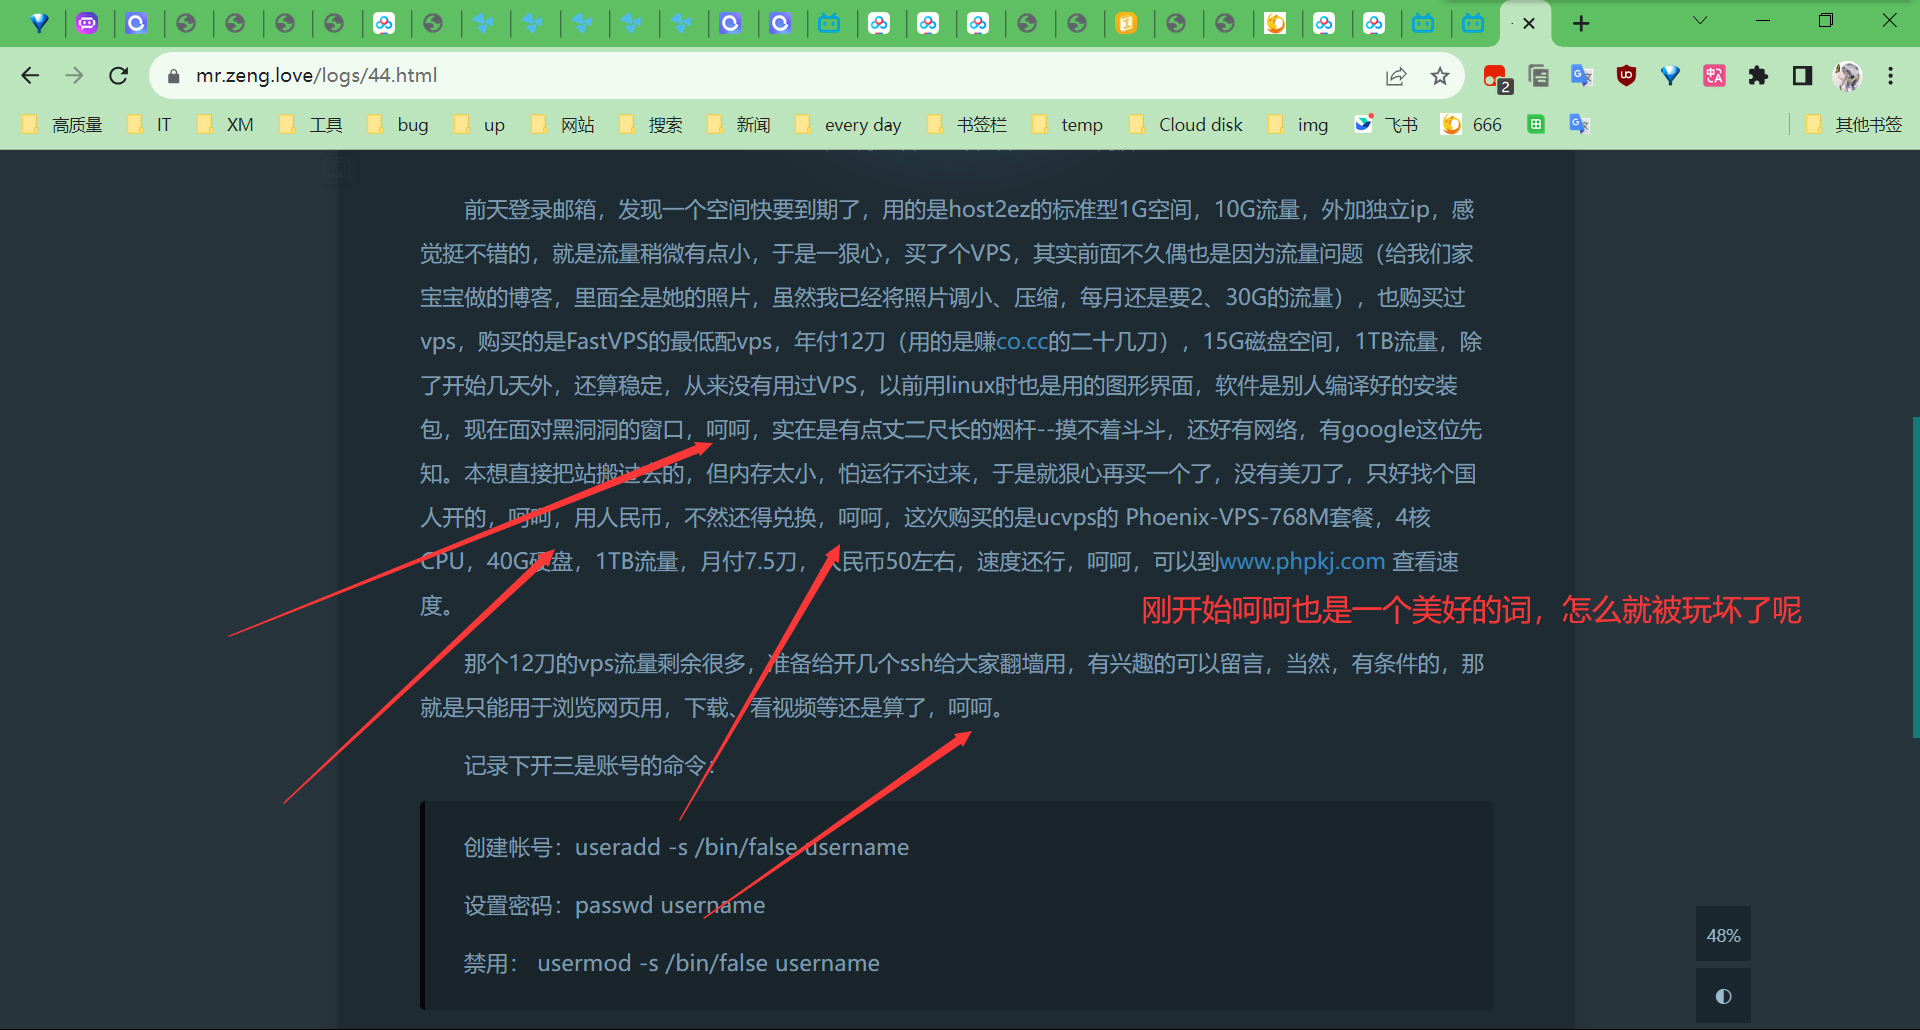Open the pink Chinese-English translate extension
Image resolution: width=1920 pixels, height=1030 pixels.
click(x=1714, y=76)
